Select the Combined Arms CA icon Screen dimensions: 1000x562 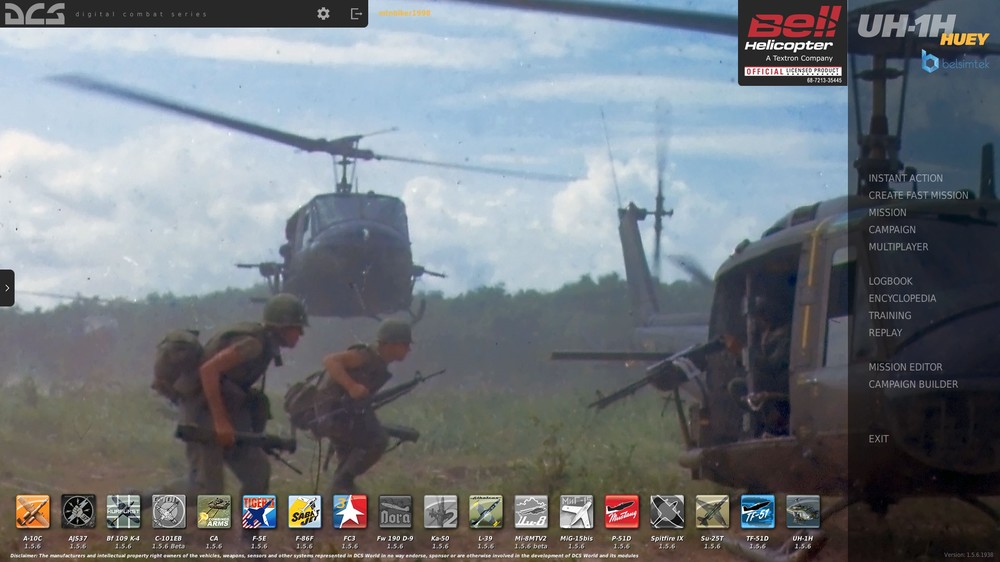pos(214,512)
